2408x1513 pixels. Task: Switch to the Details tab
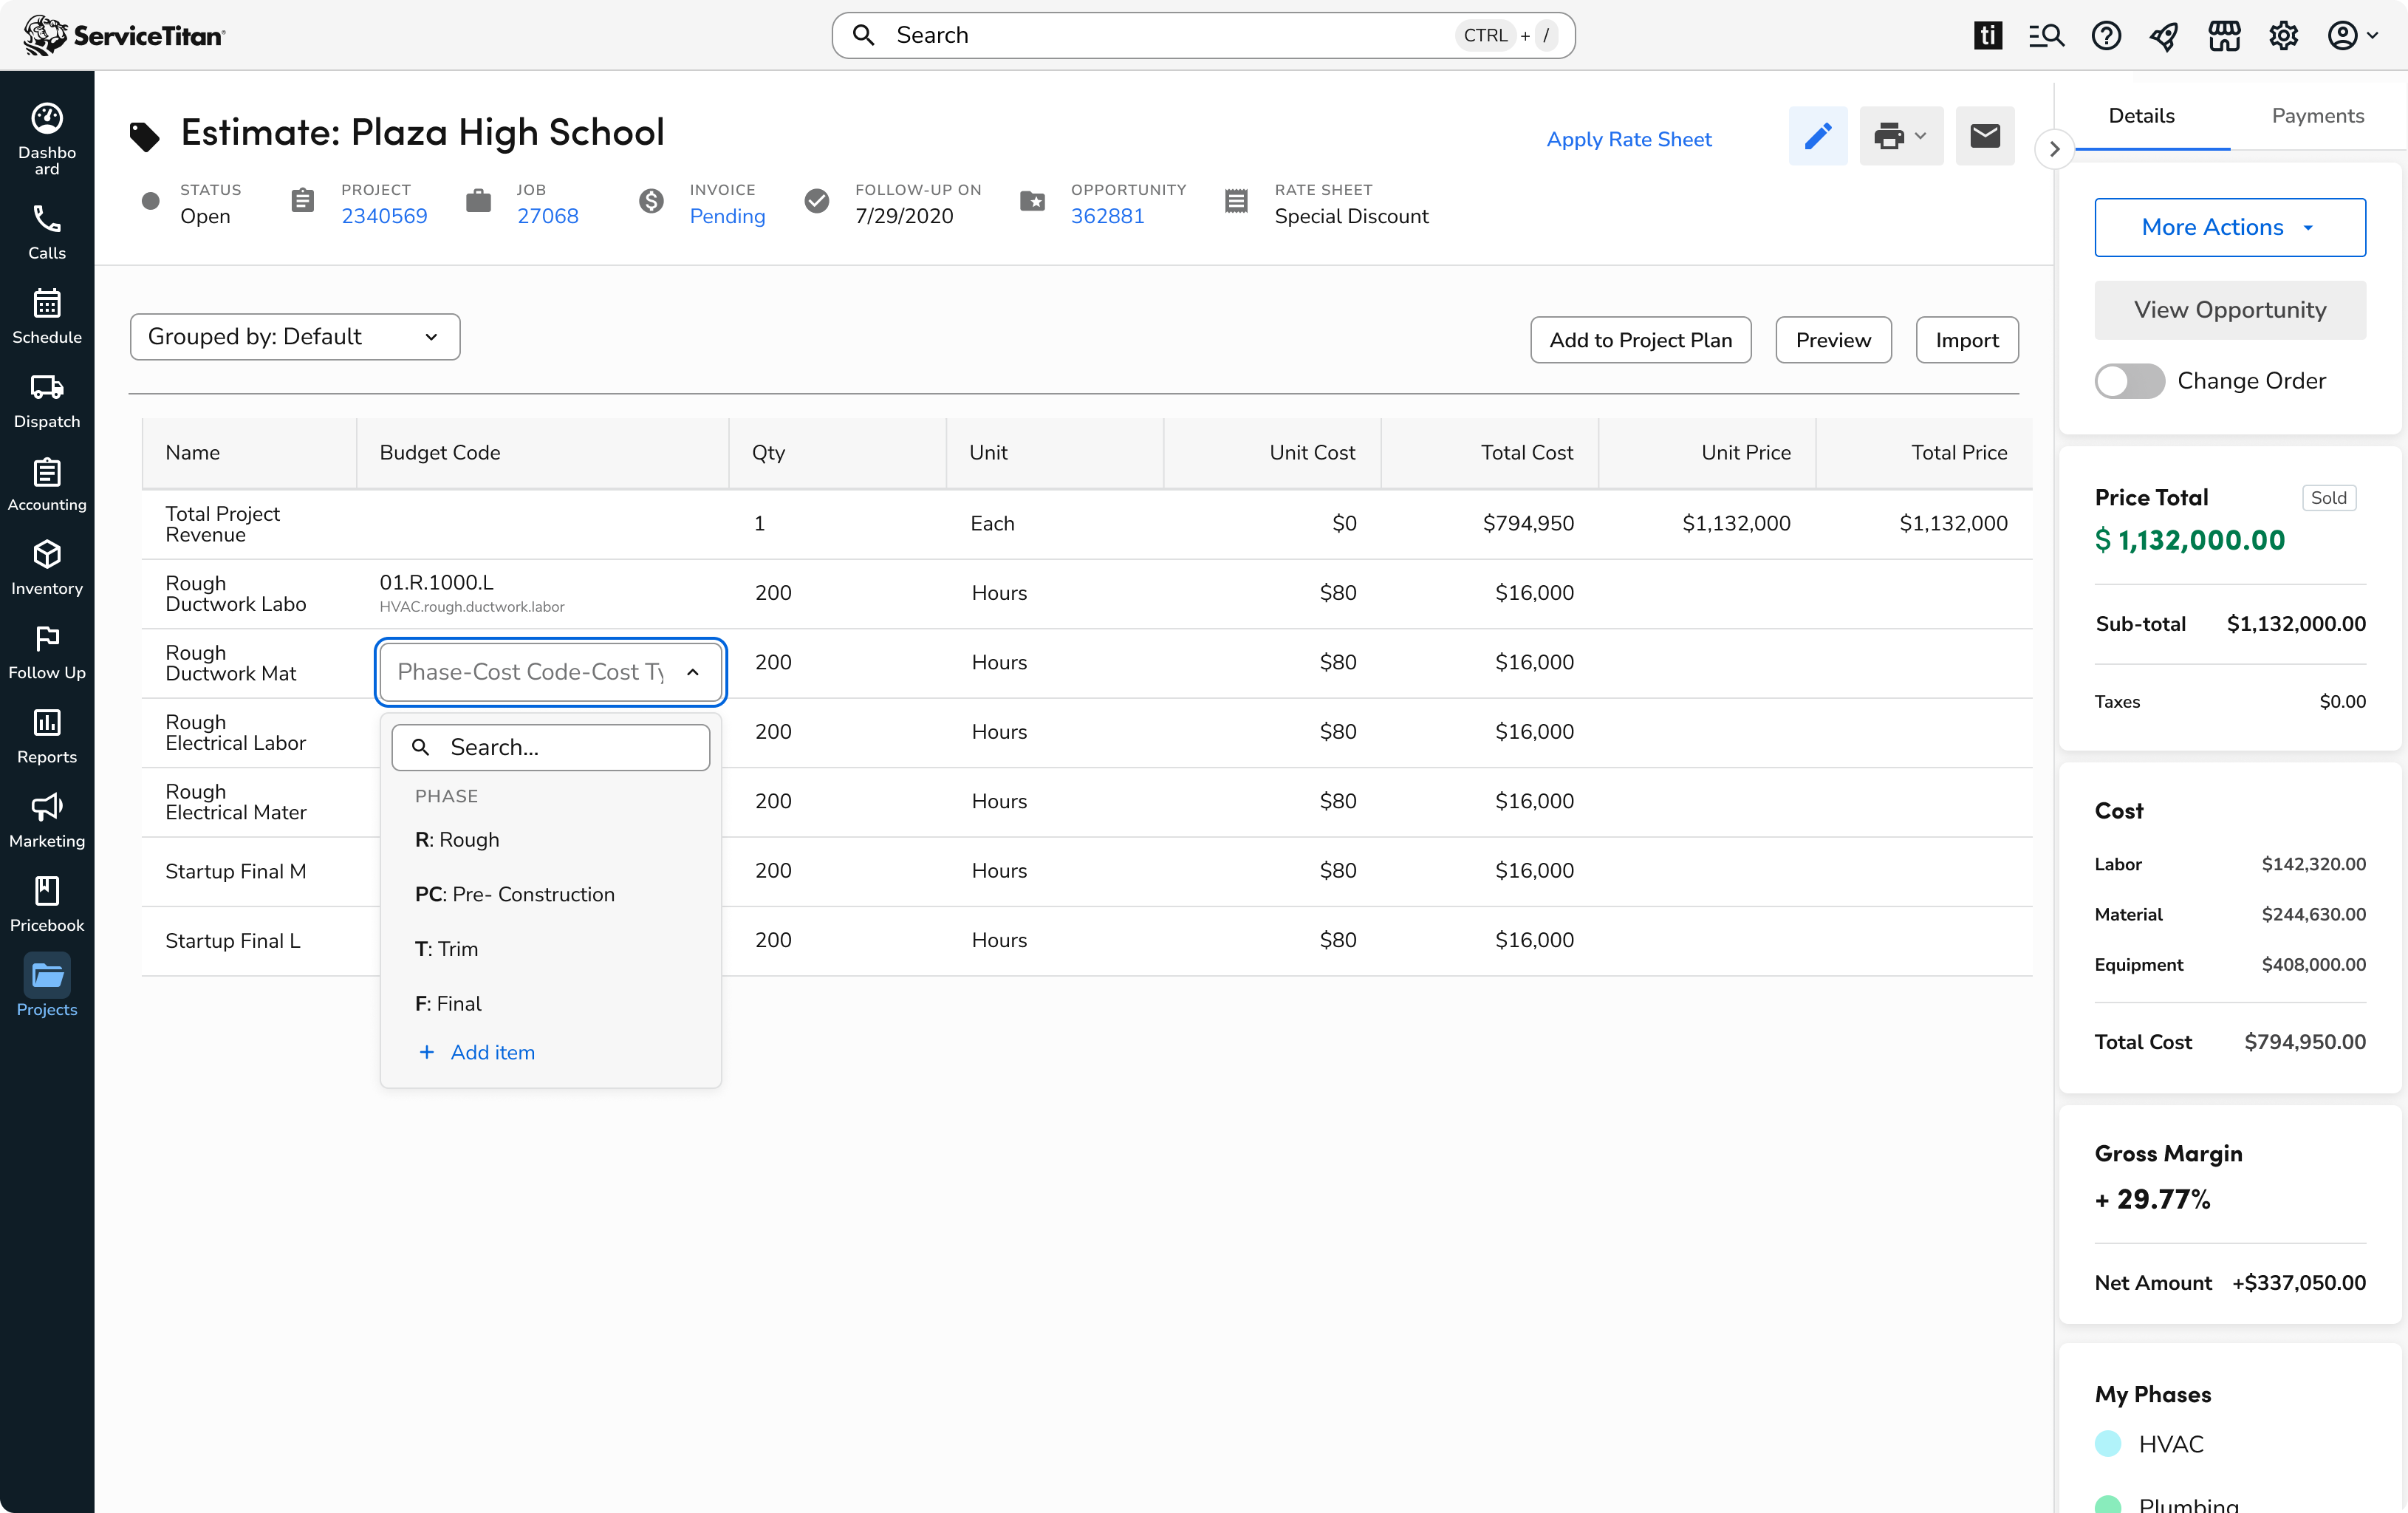(2141, 116)
